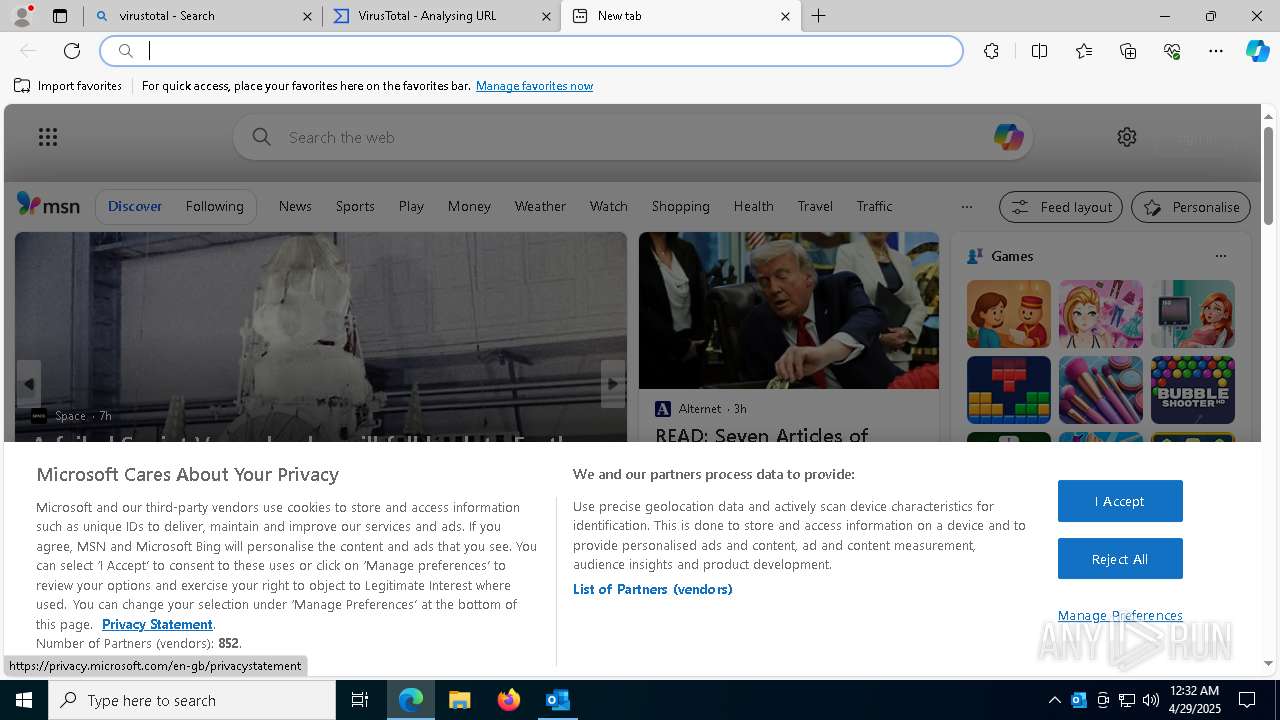Open List of Partners (vendors) link

652,589
